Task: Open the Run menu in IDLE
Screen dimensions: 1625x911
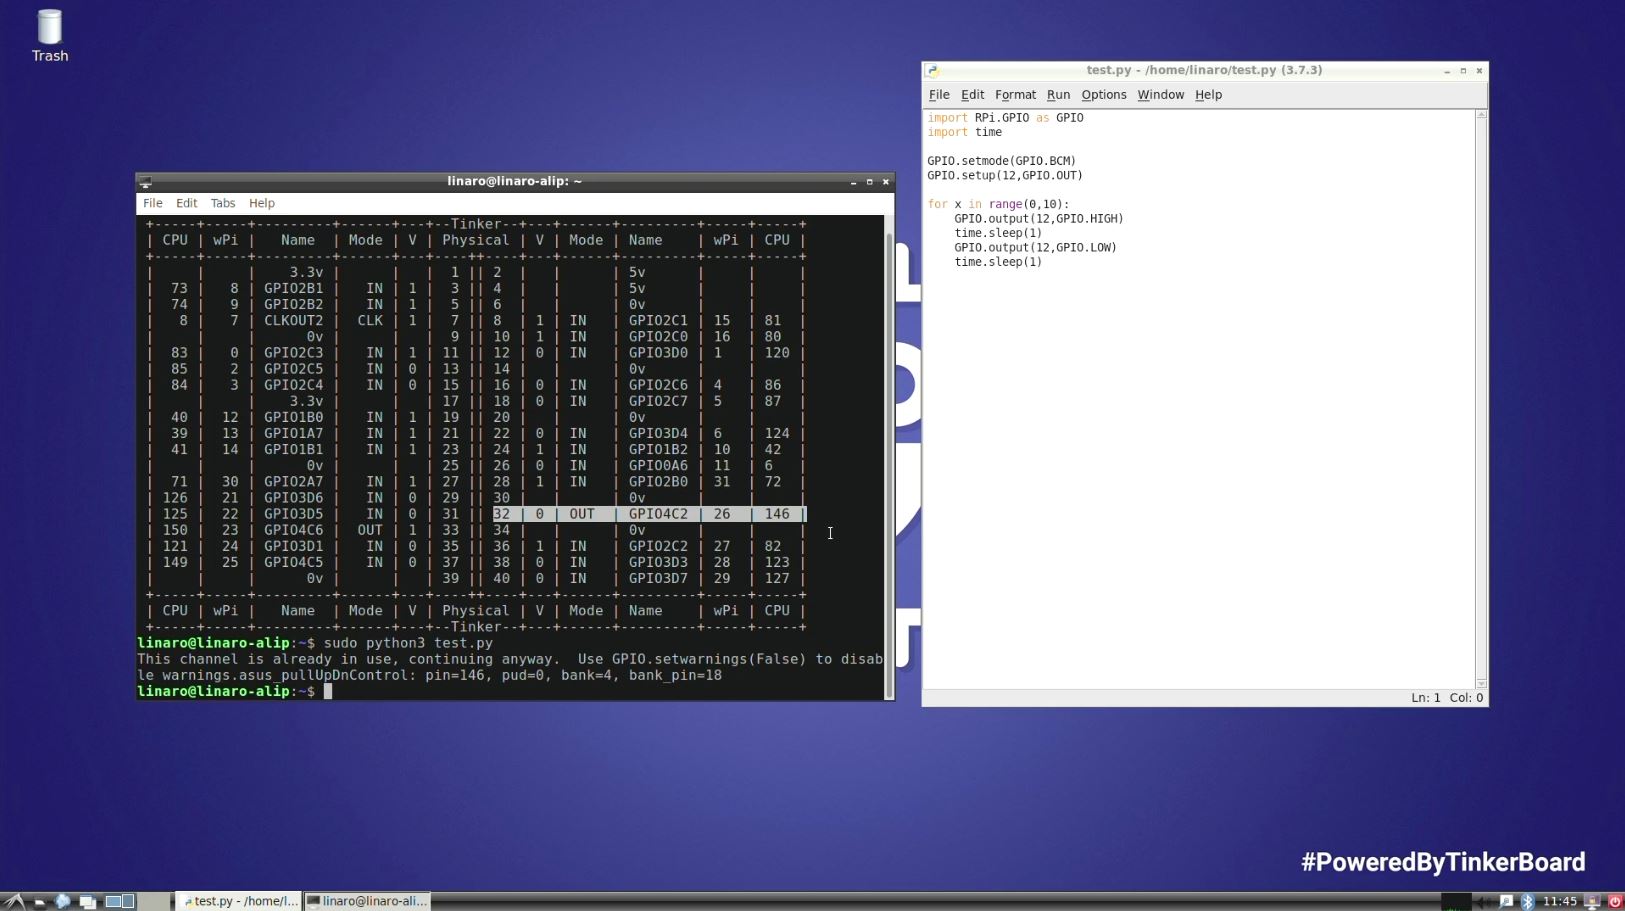Action: click(1058, 95)
